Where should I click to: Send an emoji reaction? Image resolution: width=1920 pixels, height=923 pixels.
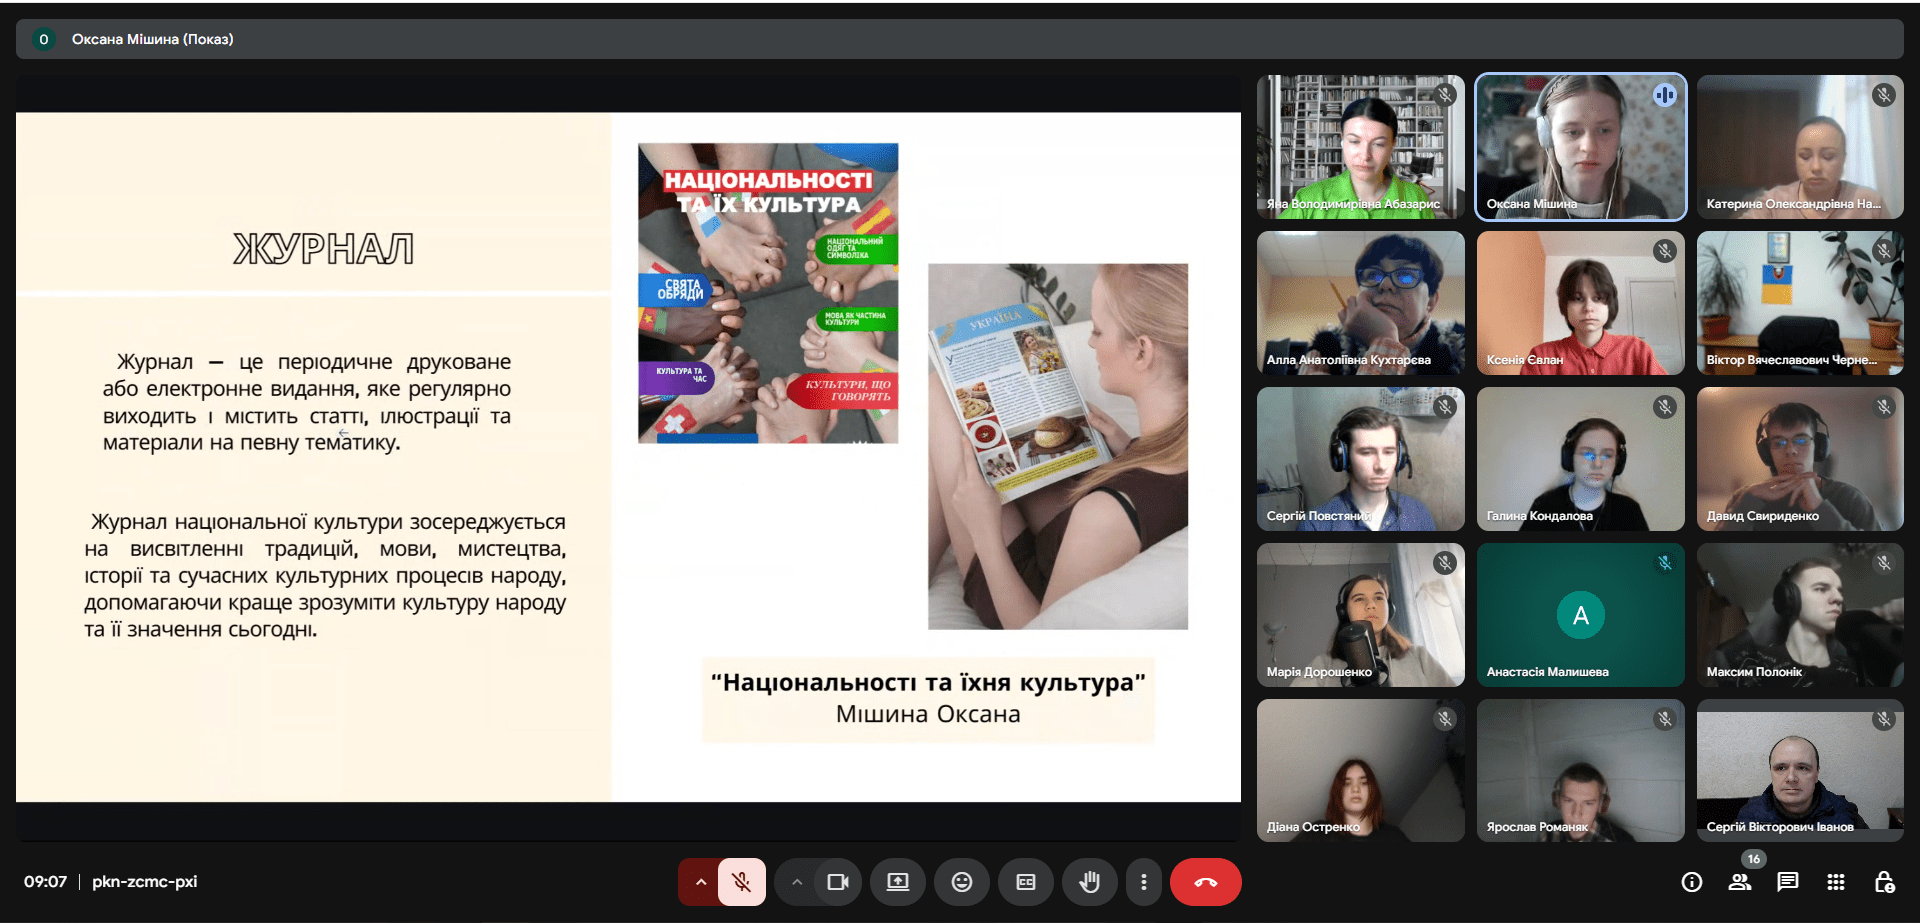(x=961, y=882)
